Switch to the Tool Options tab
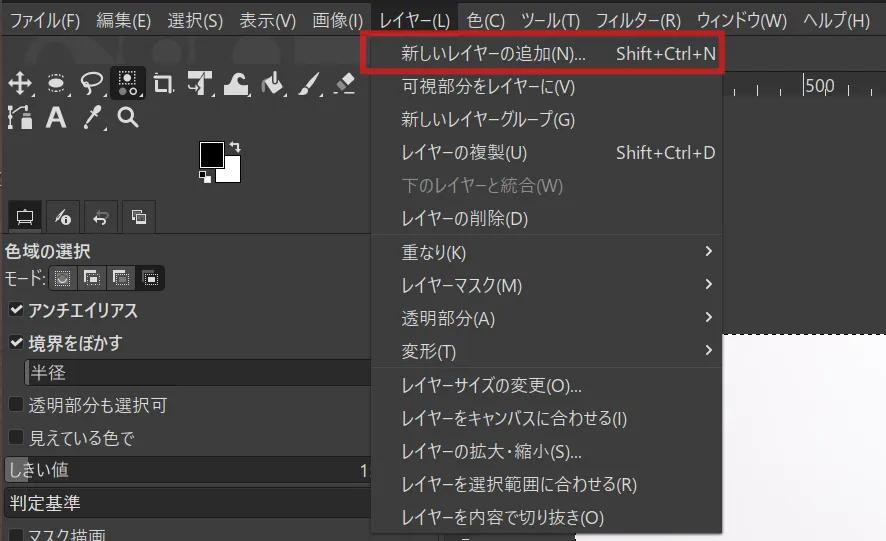This screenshot has width=886, height=541. pos(25,217)
